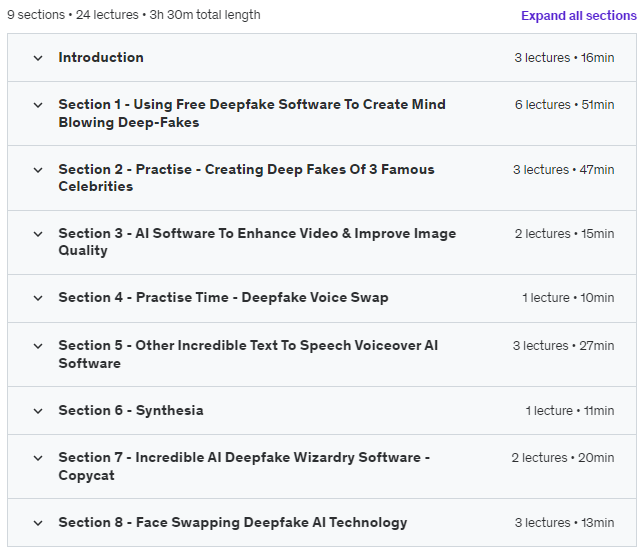The height and width of the screenshot is (550, 641).
Task: Click the Section 6 - Synthesia title
Action: tap(131, 410)
